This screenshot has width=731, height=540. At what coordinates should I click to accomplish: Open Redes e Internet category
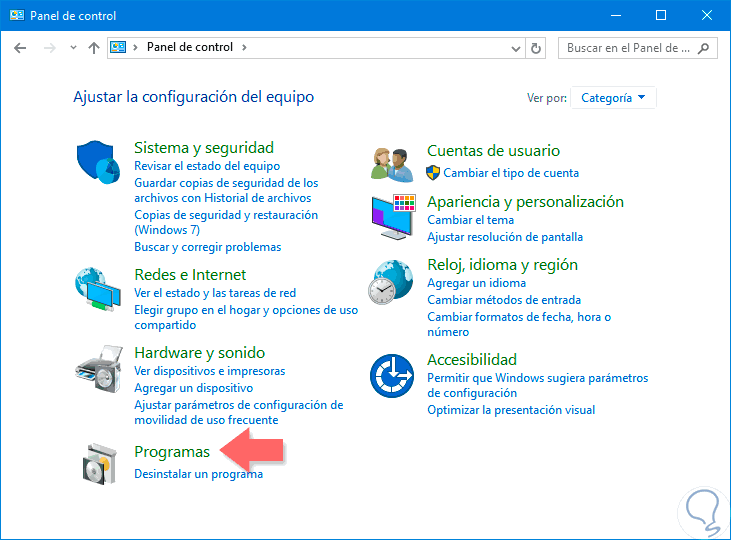tap(190, 275)
